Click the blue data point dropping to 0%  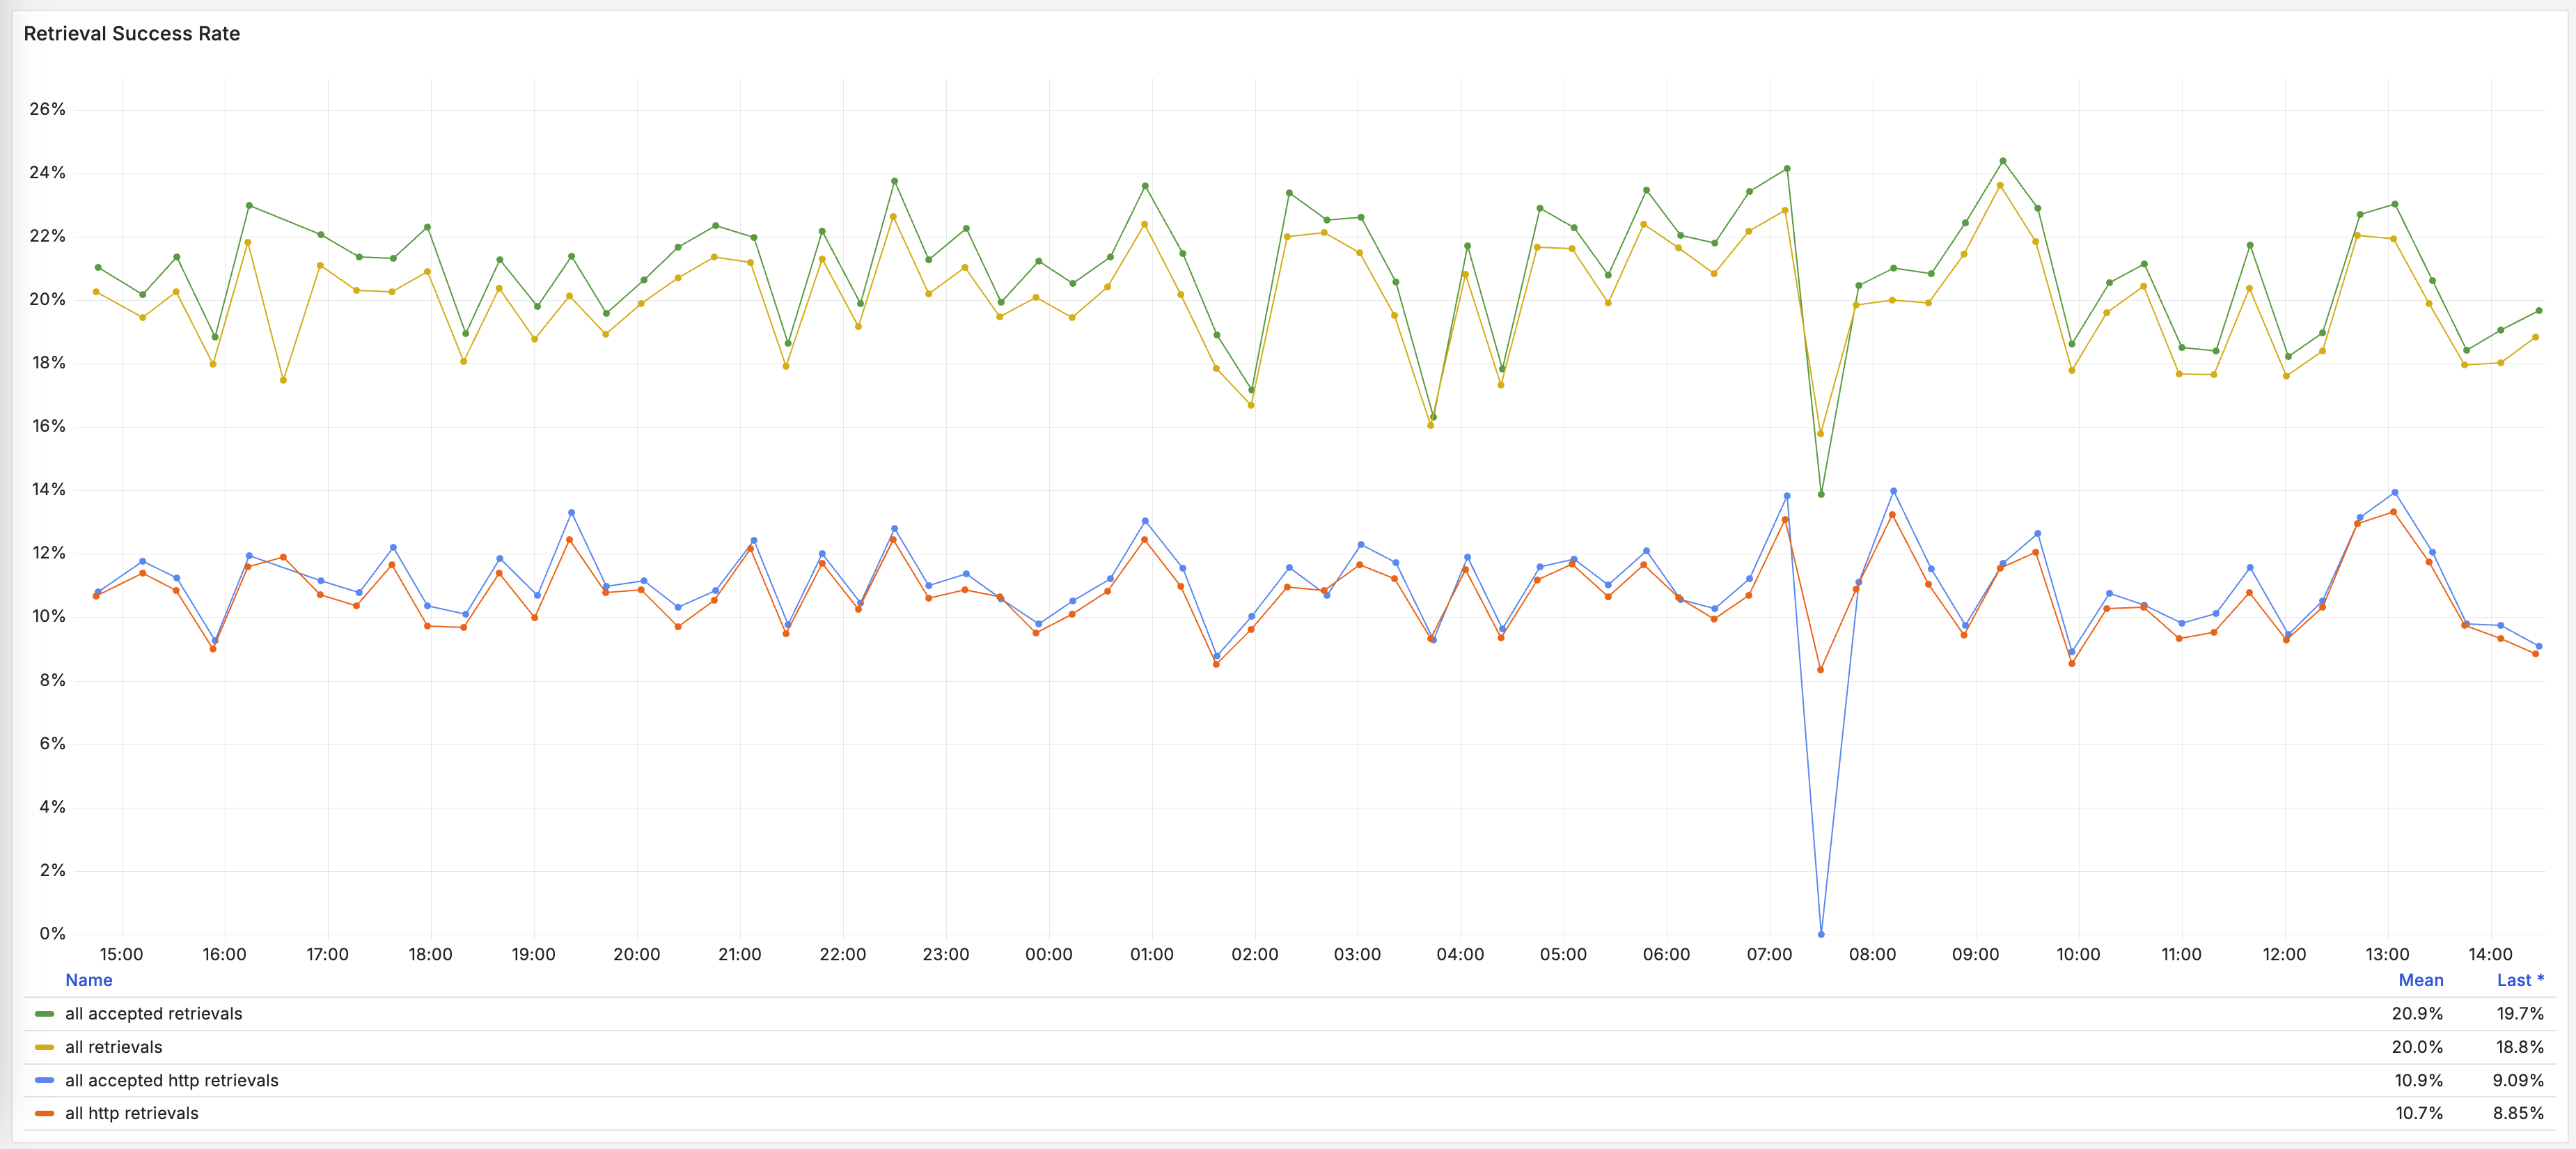1821,934
